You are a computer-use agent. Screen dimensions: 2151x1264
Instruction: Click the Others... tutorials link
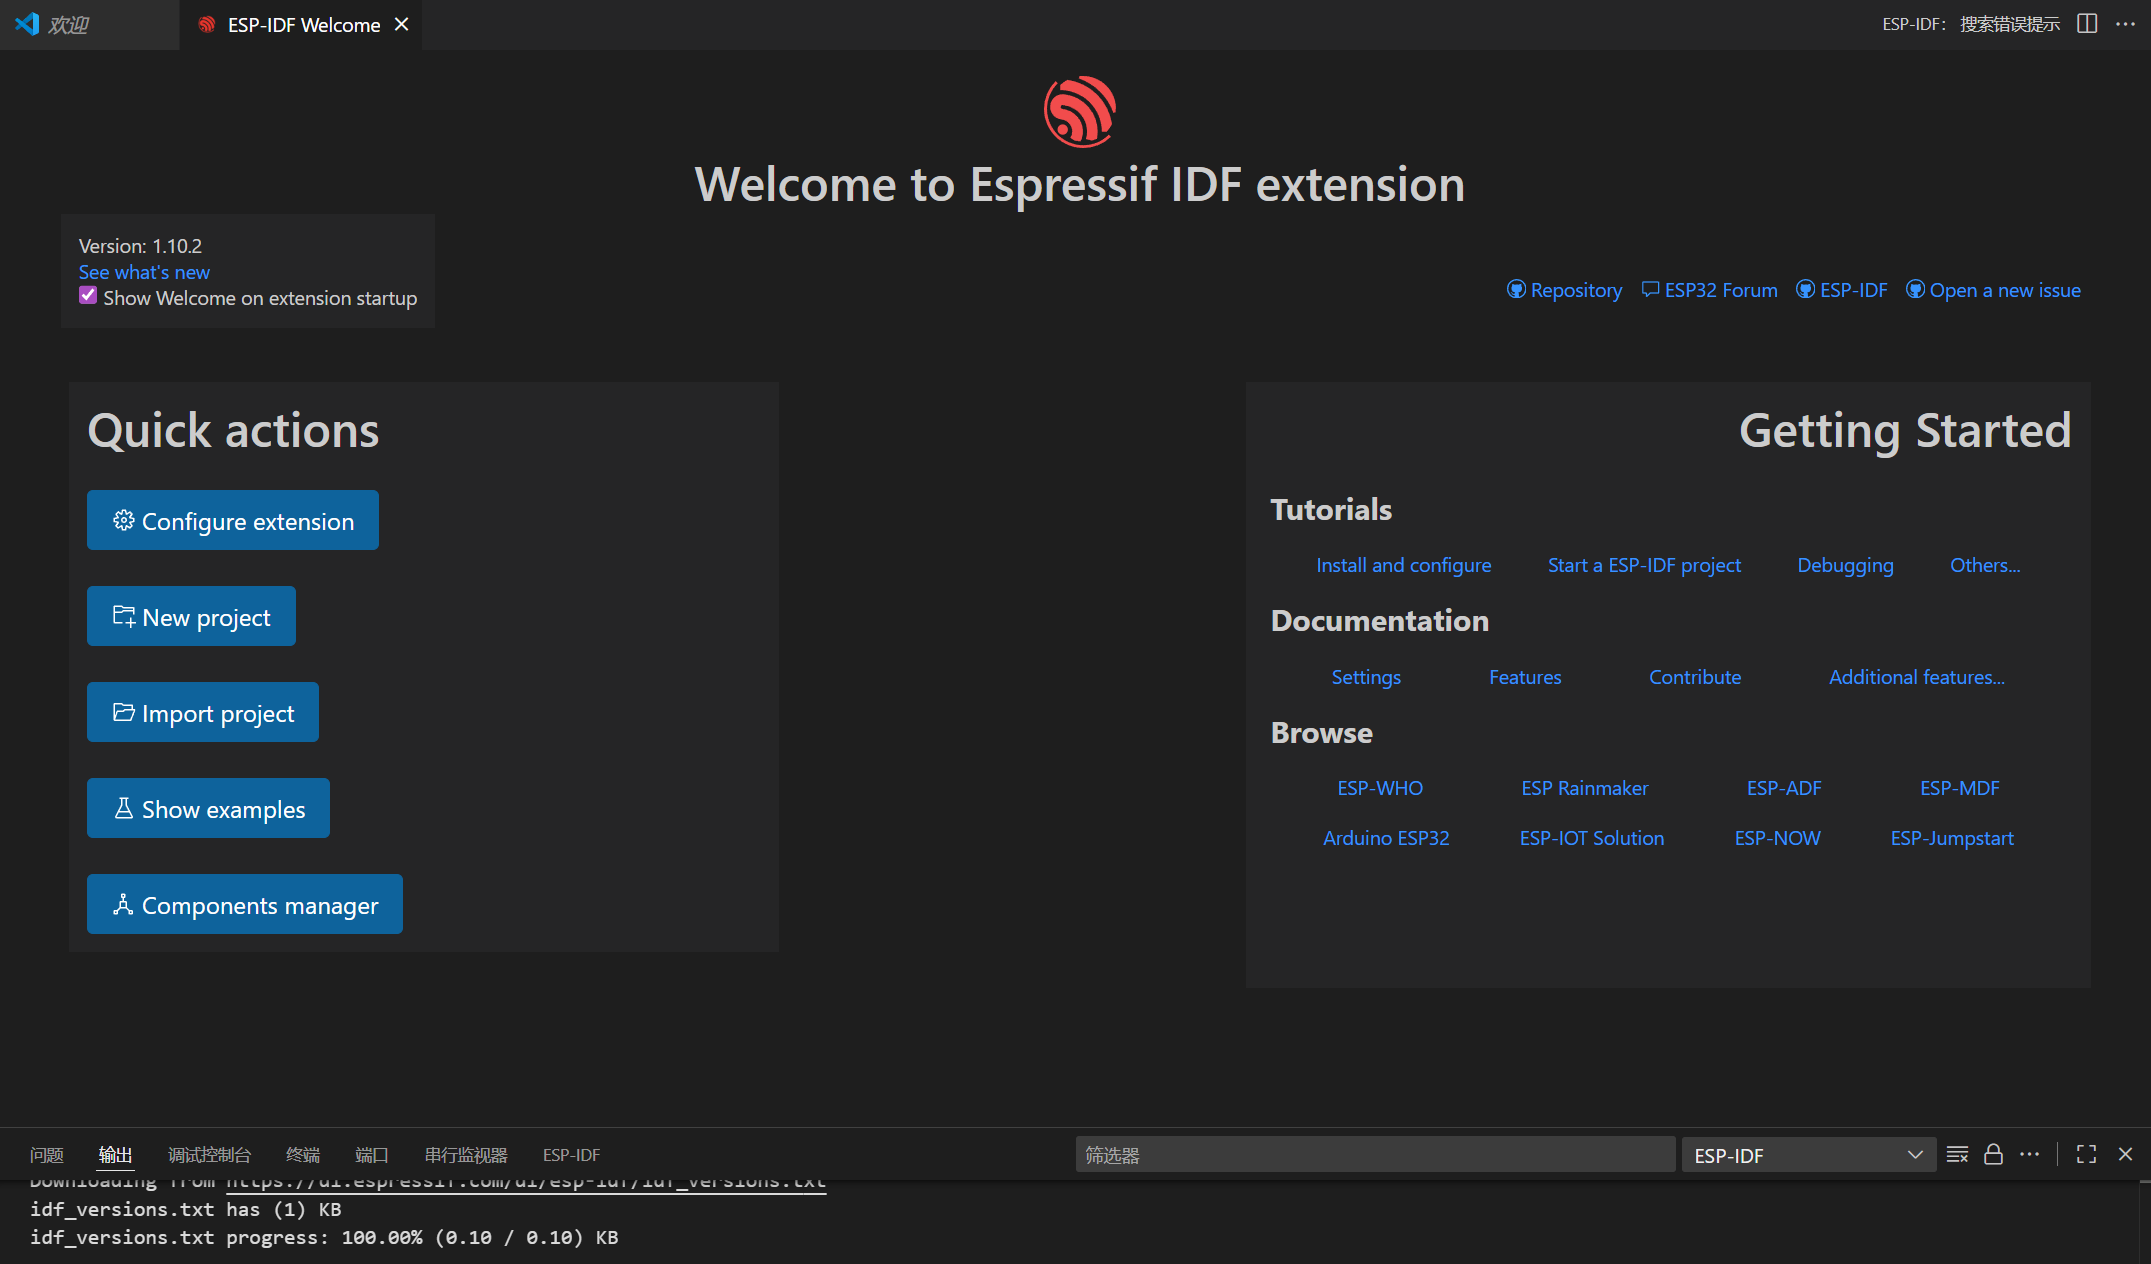1985,565
